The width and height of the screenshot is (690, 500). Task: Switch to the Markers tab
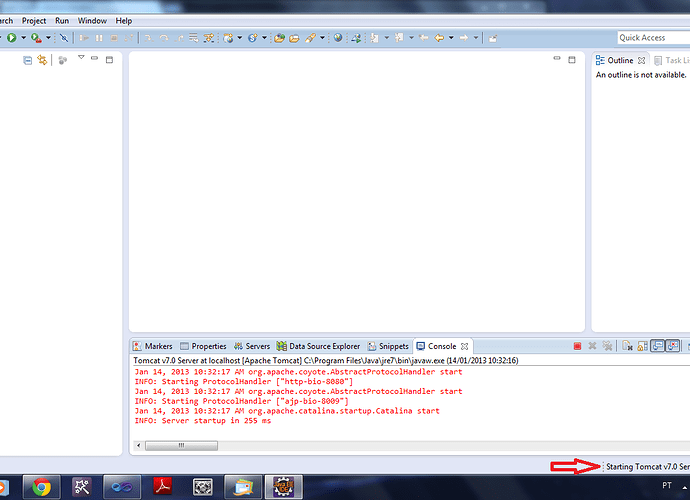153,346
